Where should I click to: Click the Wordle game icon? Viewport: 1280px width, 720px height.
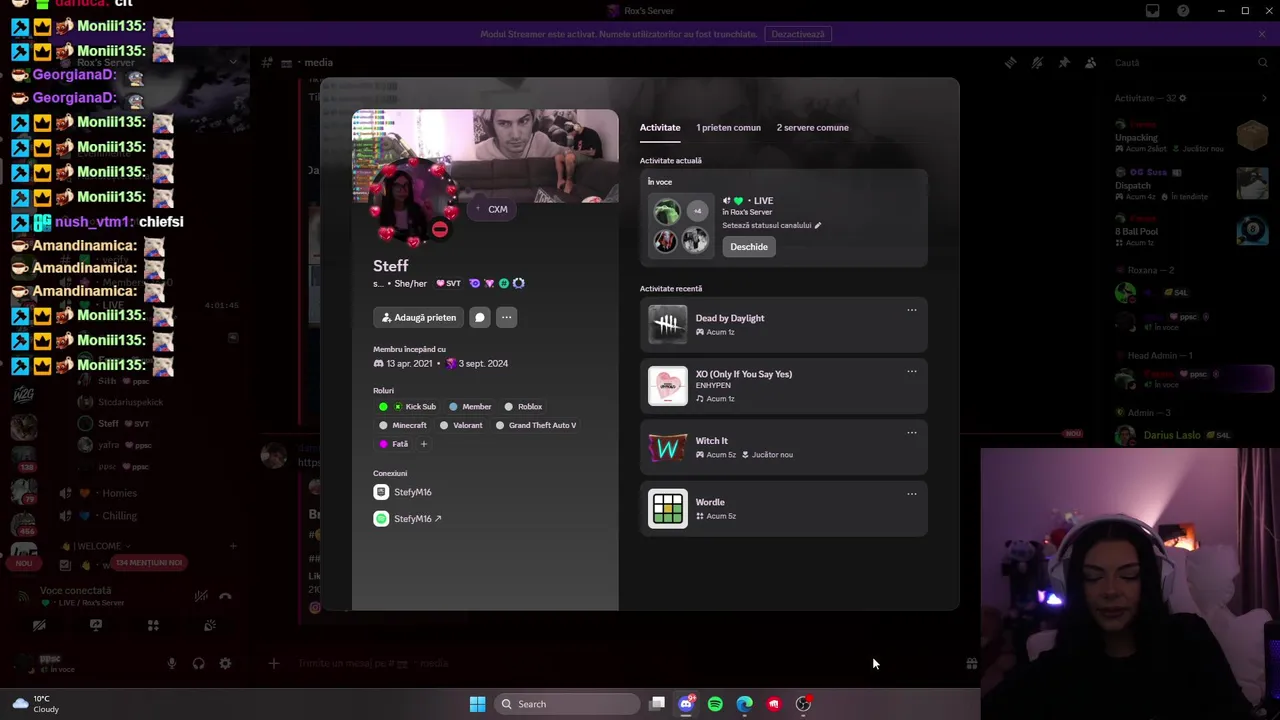pyautogui.click(x=668, y=508)
